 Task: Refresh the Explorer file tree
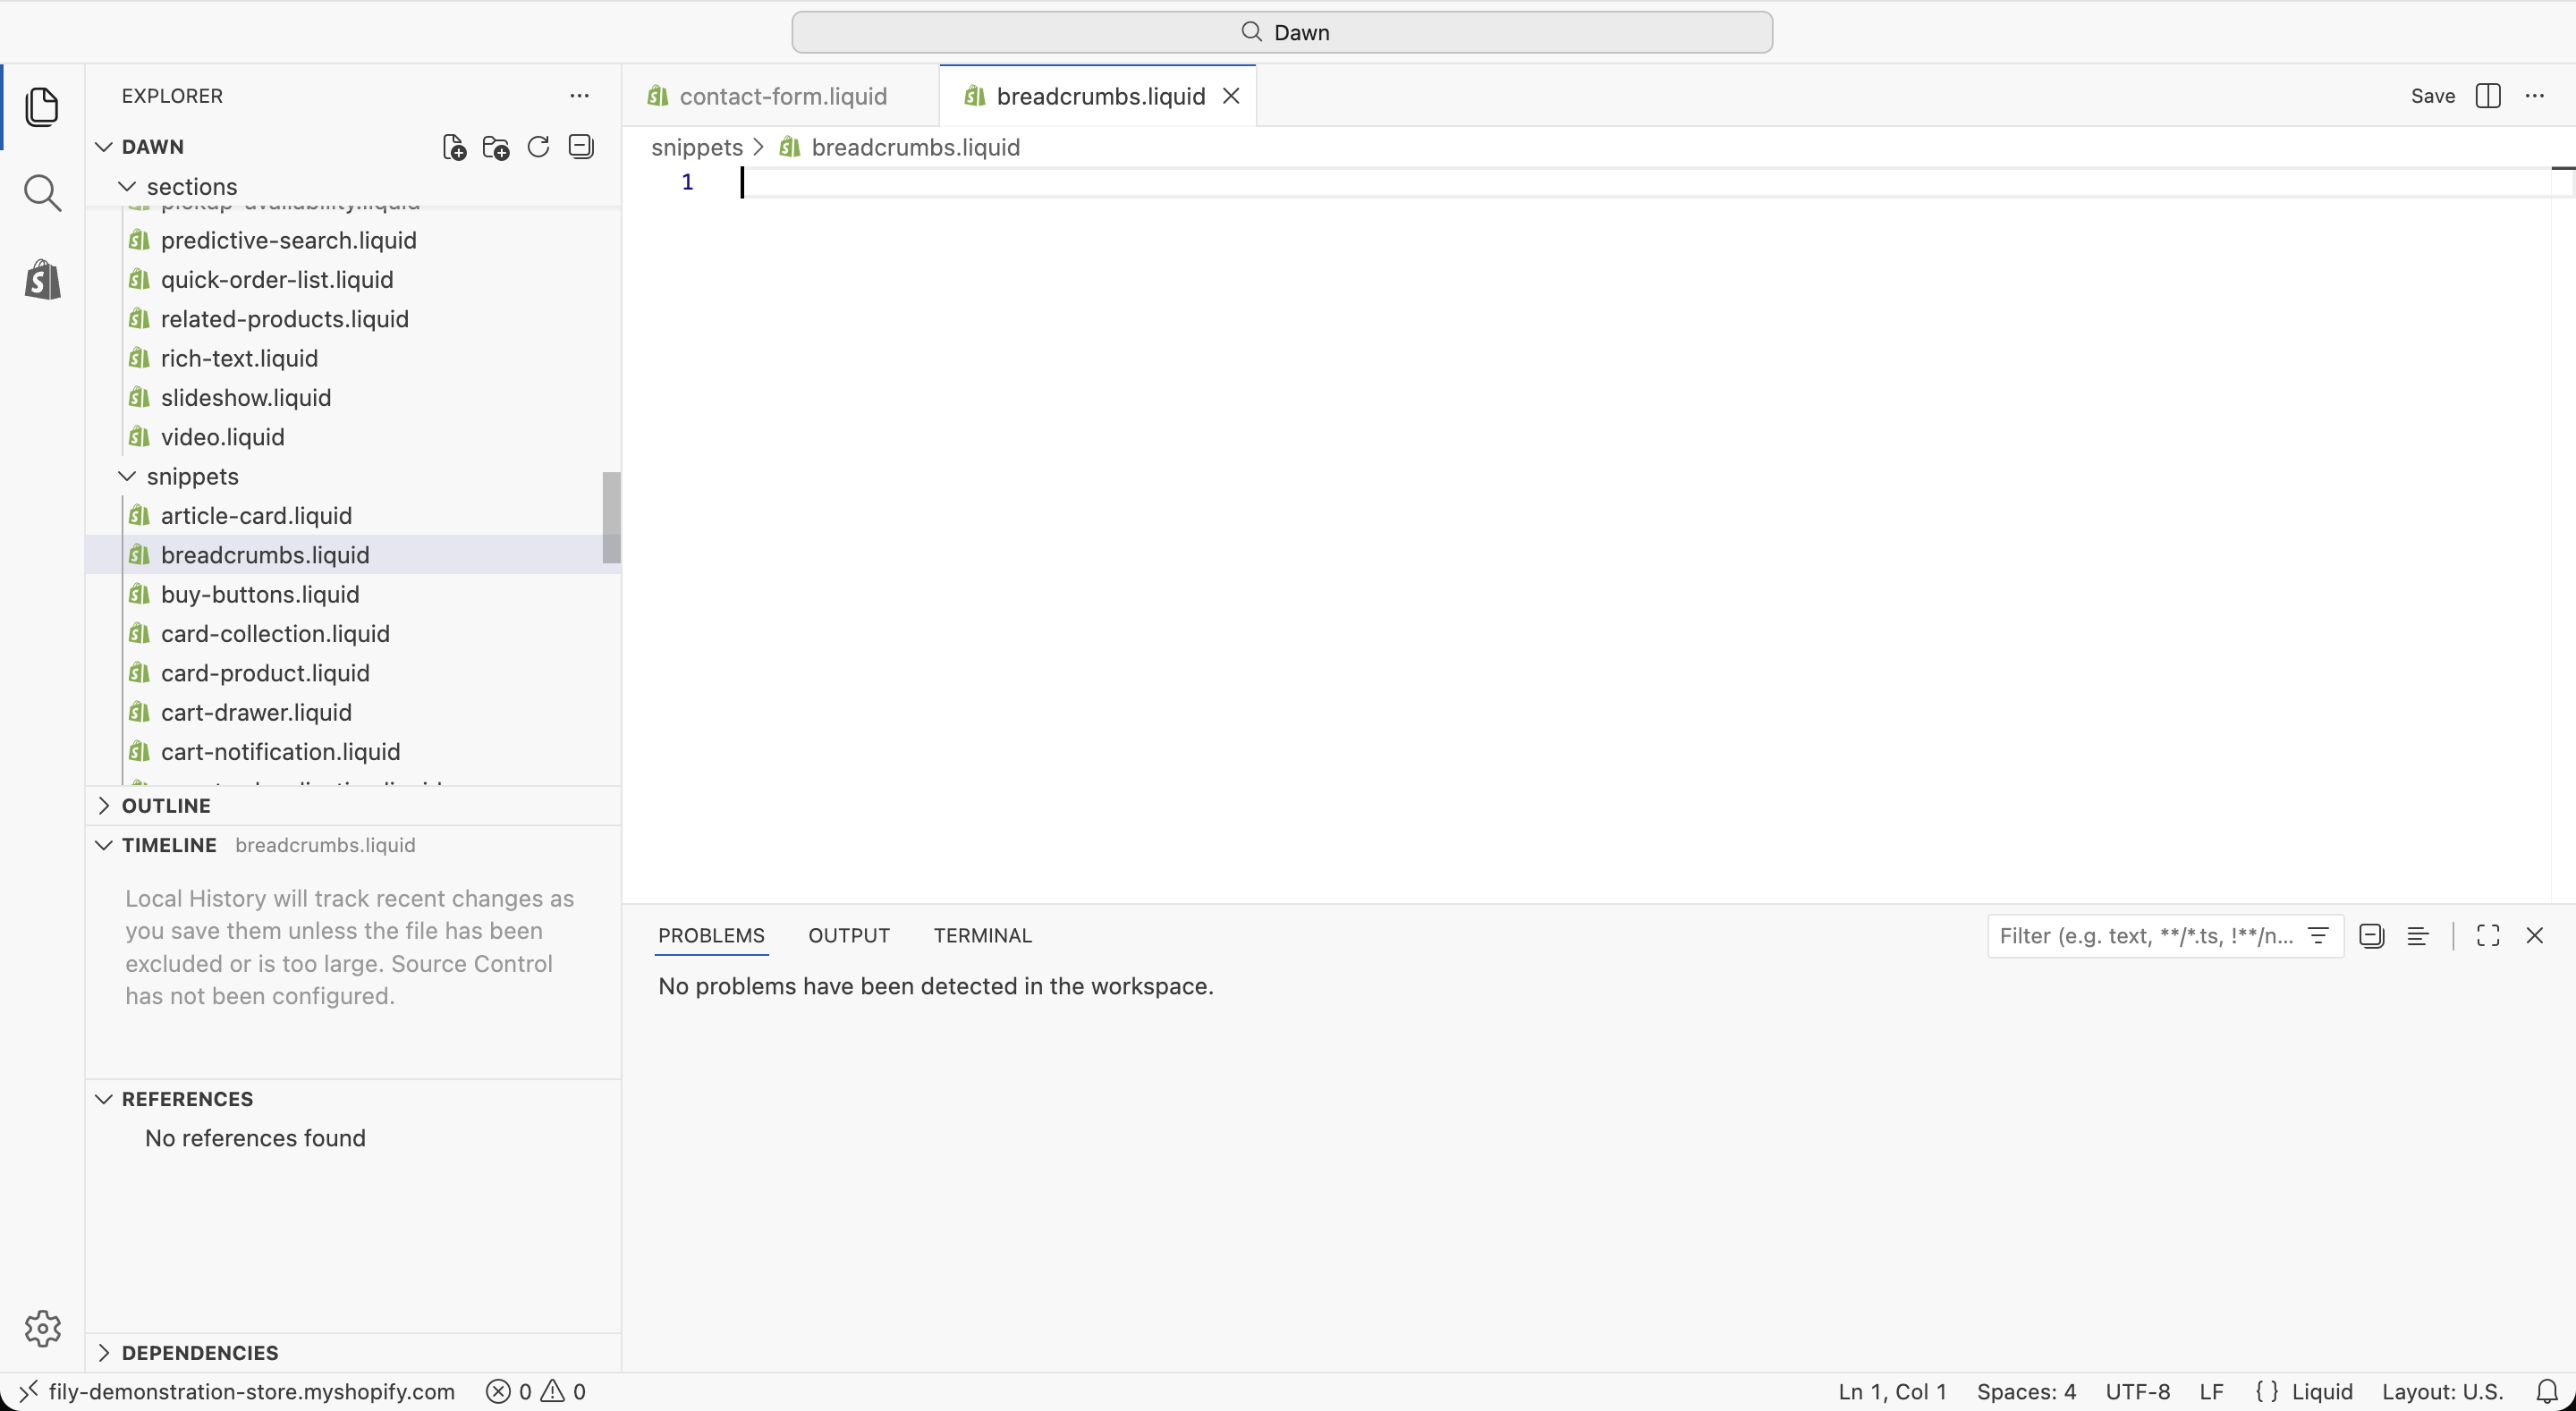pos(538,147)
